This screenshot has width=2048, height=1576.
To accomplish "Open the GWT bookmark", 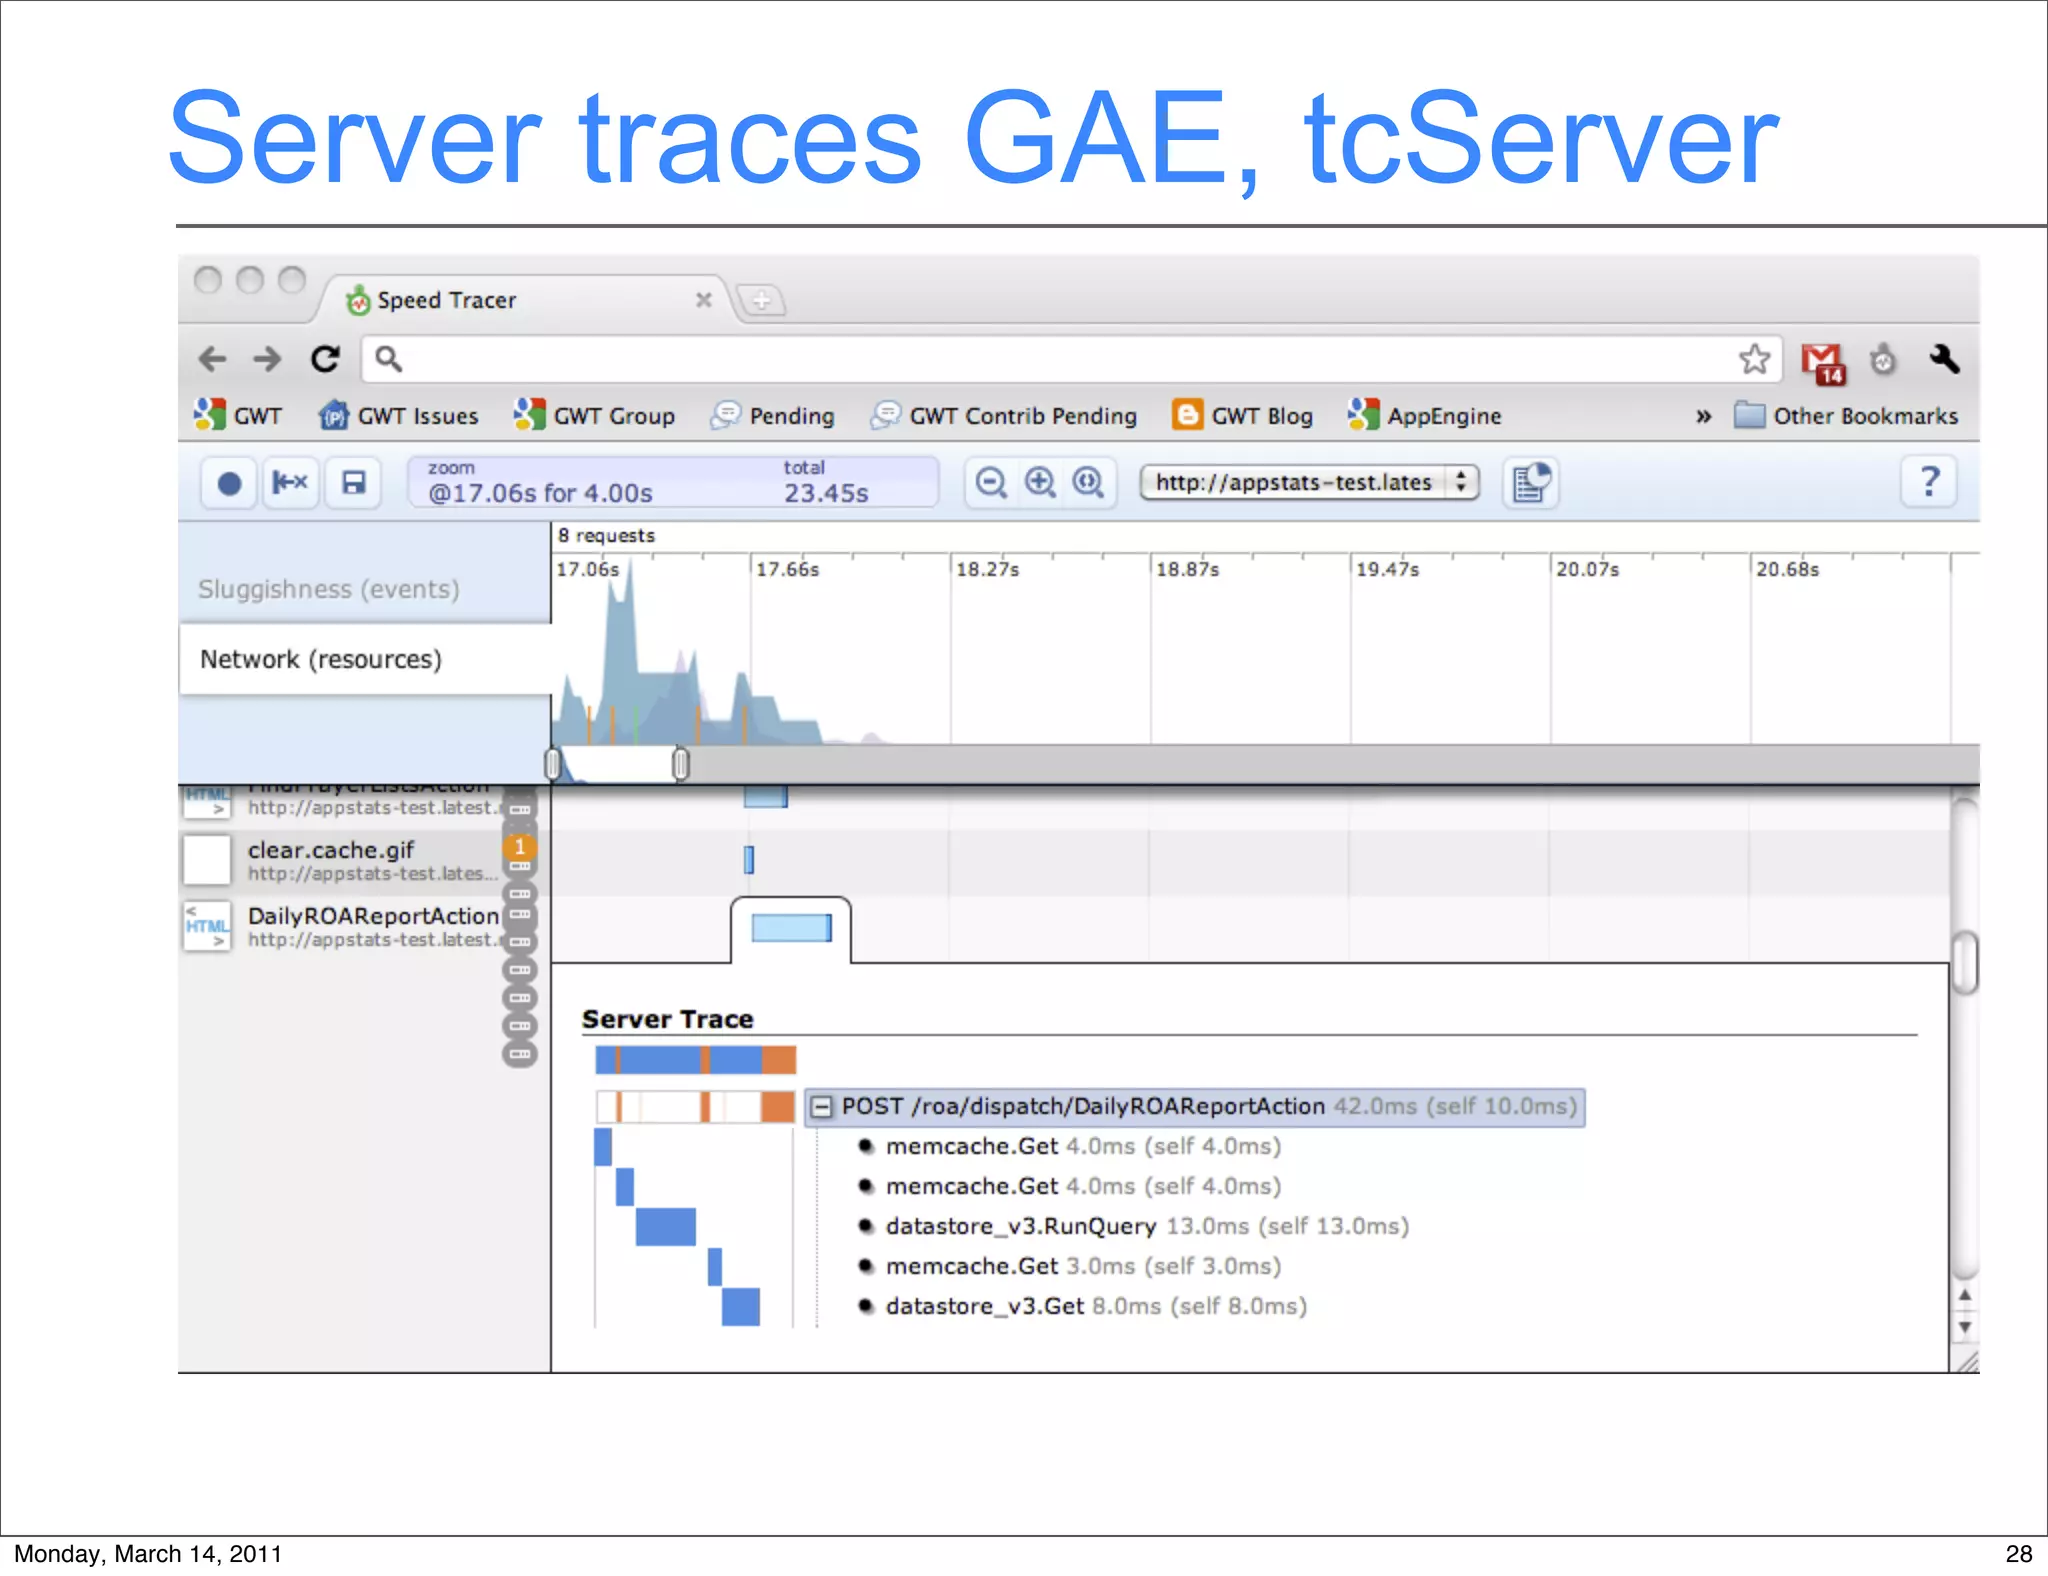I will [x=238, y=415].
